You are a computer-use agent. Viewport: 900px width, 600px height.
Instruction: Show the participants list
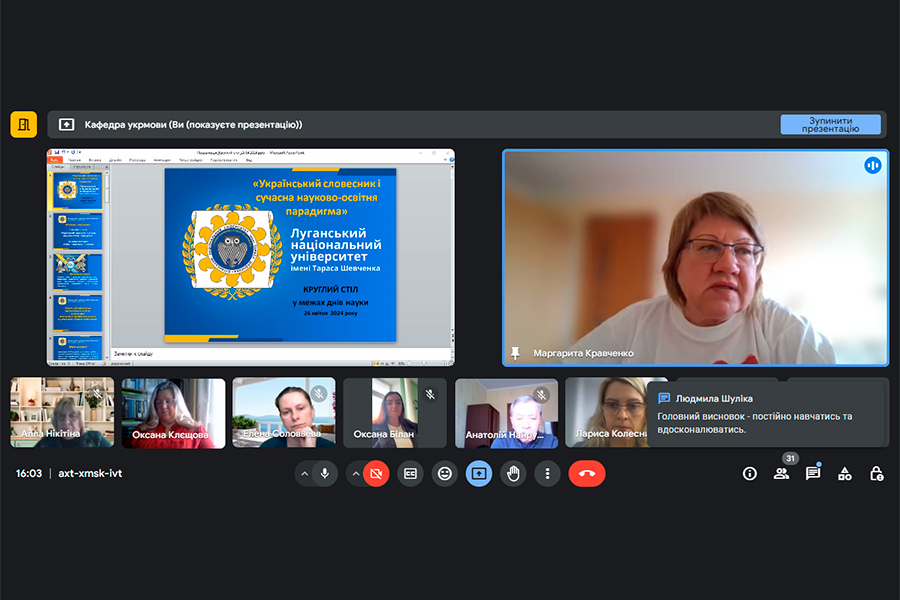pyautogui.click(x=781, y=474)
